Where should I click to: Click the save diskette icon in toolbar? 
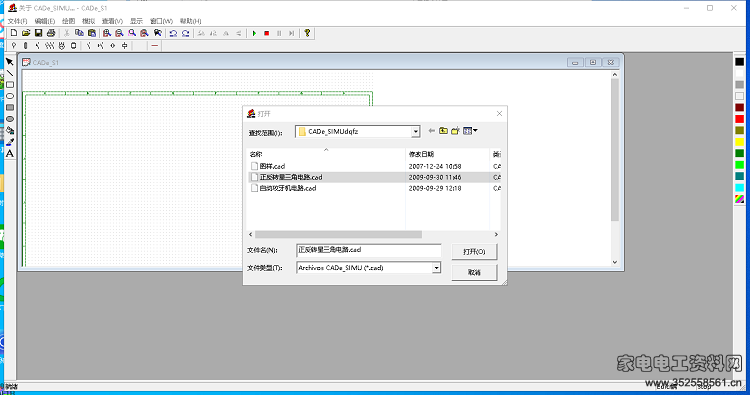[39, 33]
